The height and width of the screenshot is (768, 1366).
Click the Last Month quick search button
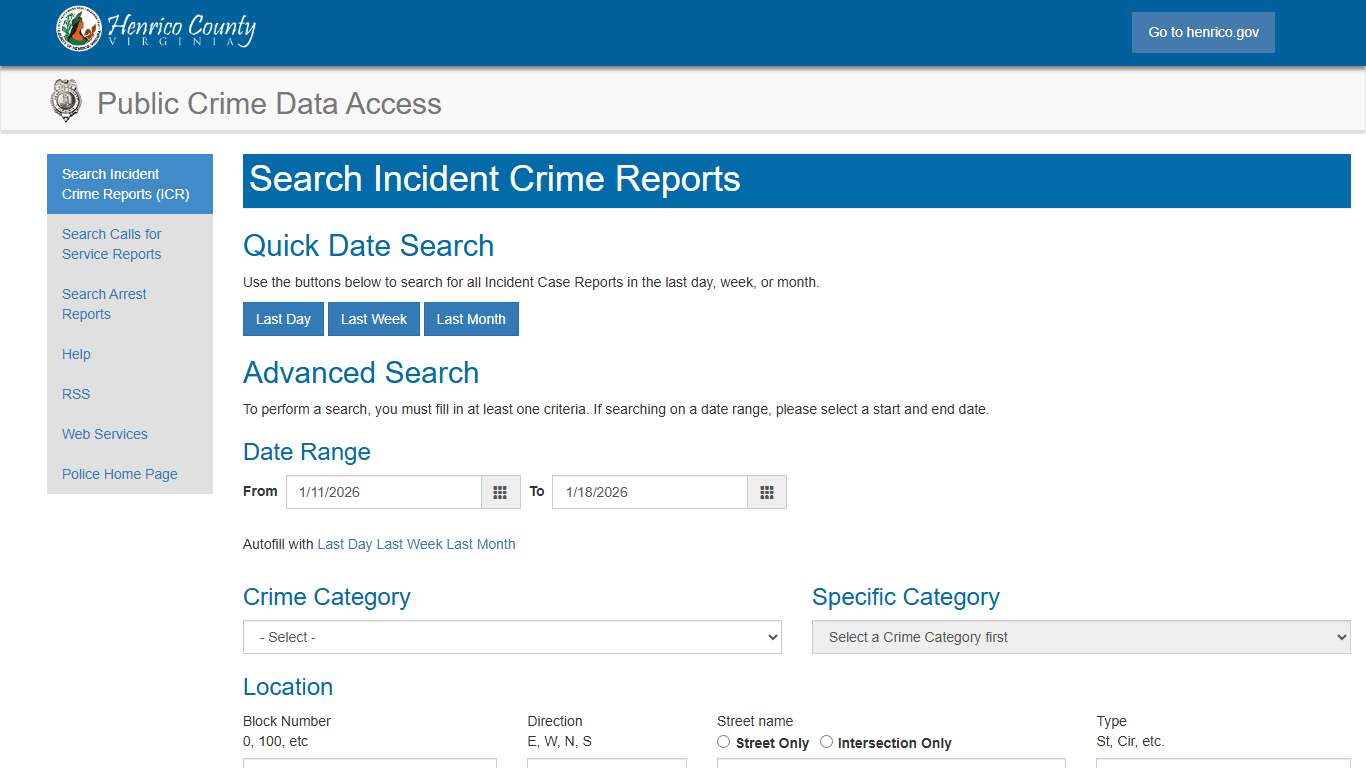coord(471,318)
